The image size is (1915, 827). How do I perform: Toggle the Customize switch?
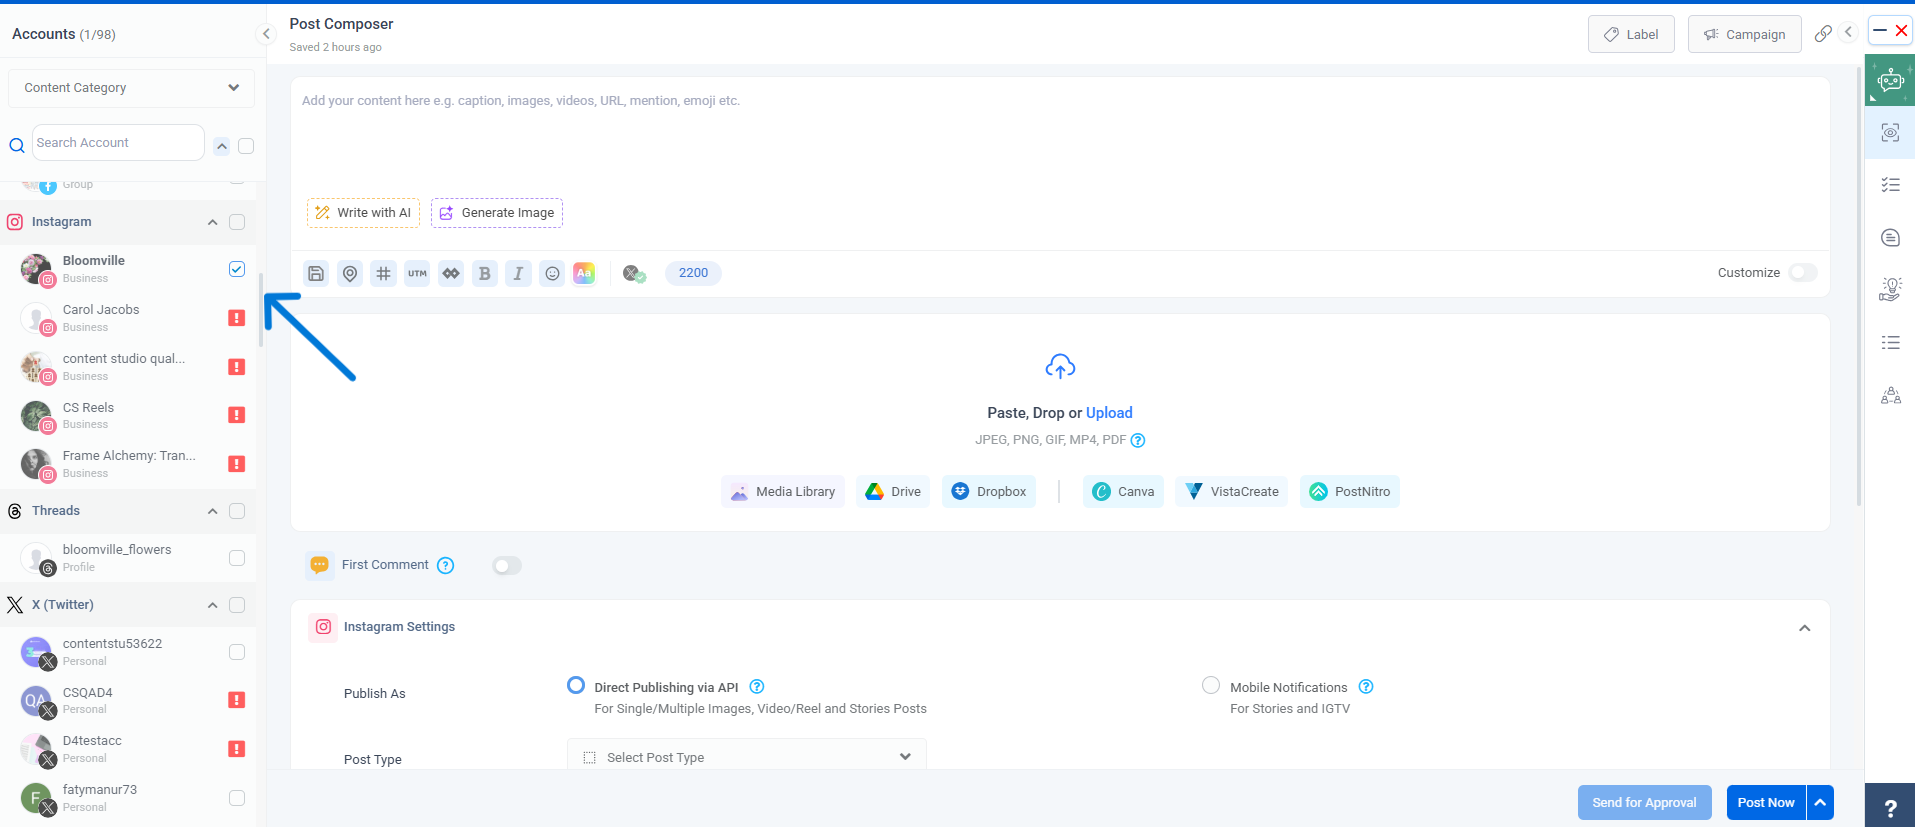click(1803, 273)
